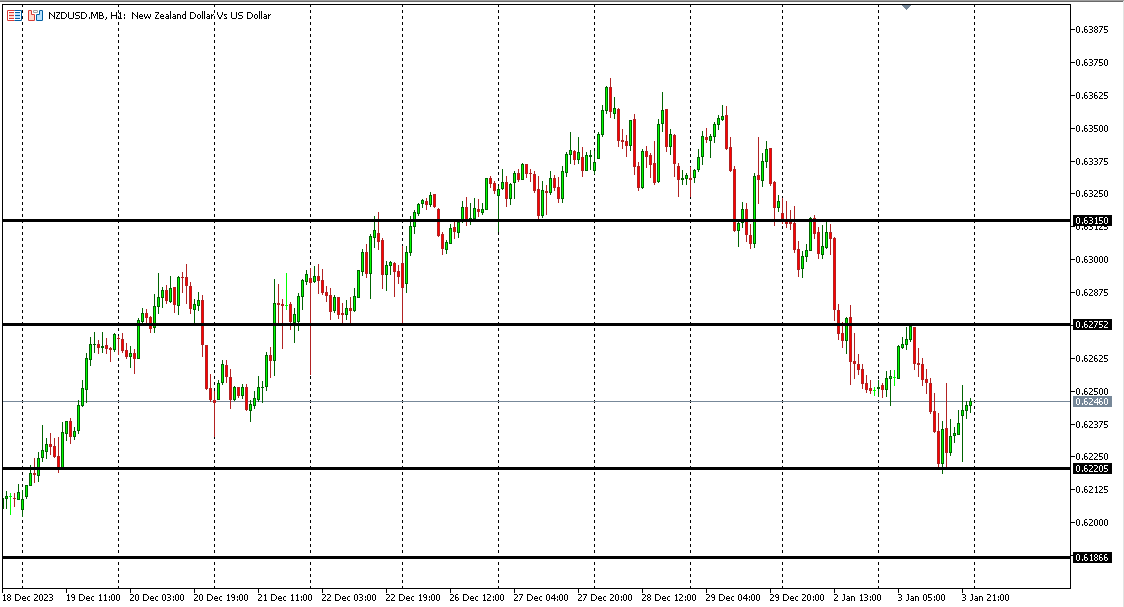Click the 19 Dec 11:00 time label
The height and width of the screenshot is (607, 1124).
[x=93, y=598]
